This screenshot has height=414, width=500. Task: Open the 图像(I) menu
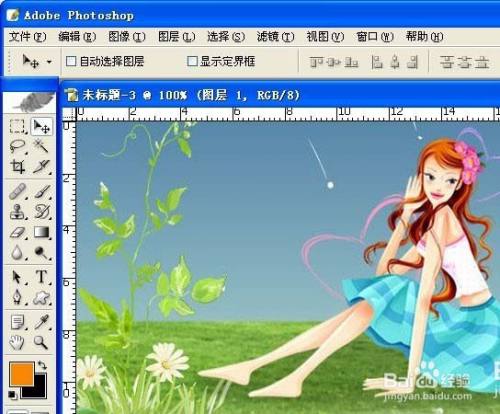(x=127, y=36)
